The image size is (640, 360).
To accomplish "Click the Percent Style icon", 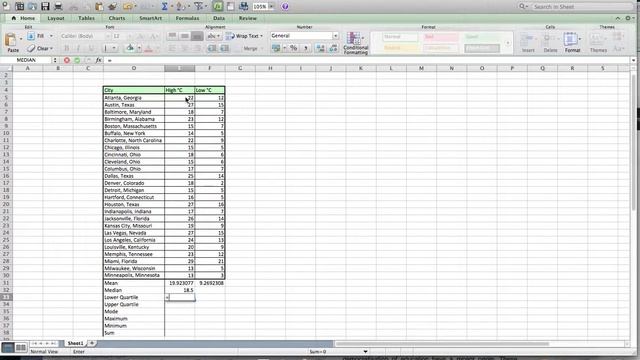I will [293, 48].
